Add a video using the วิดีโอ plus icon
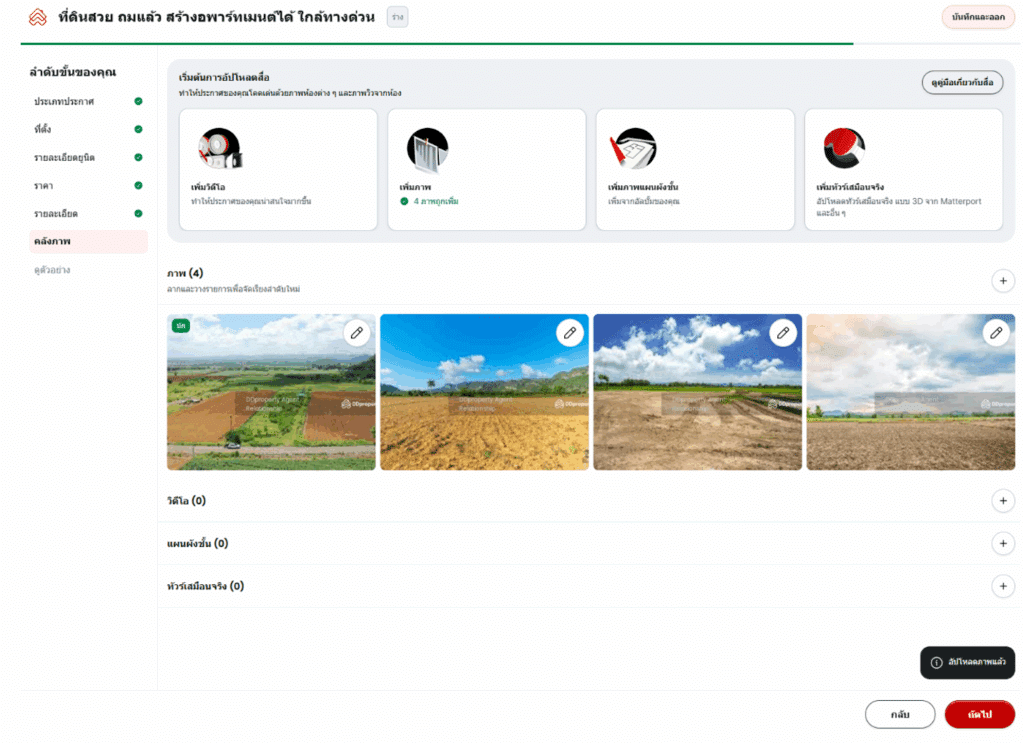This screenshot has width=1024, height=743. point(1003,500)
